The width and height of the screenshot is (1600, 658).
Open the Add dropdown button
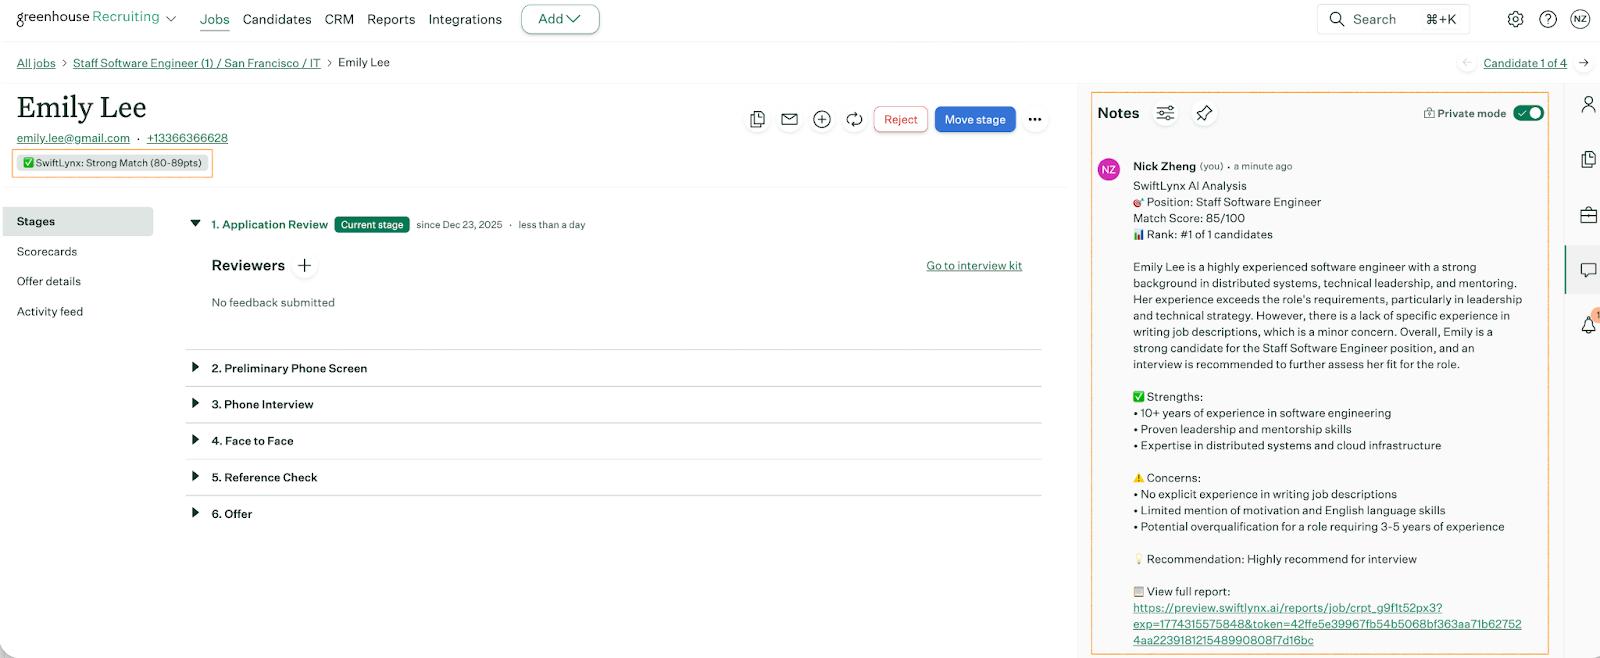[560, 19]
